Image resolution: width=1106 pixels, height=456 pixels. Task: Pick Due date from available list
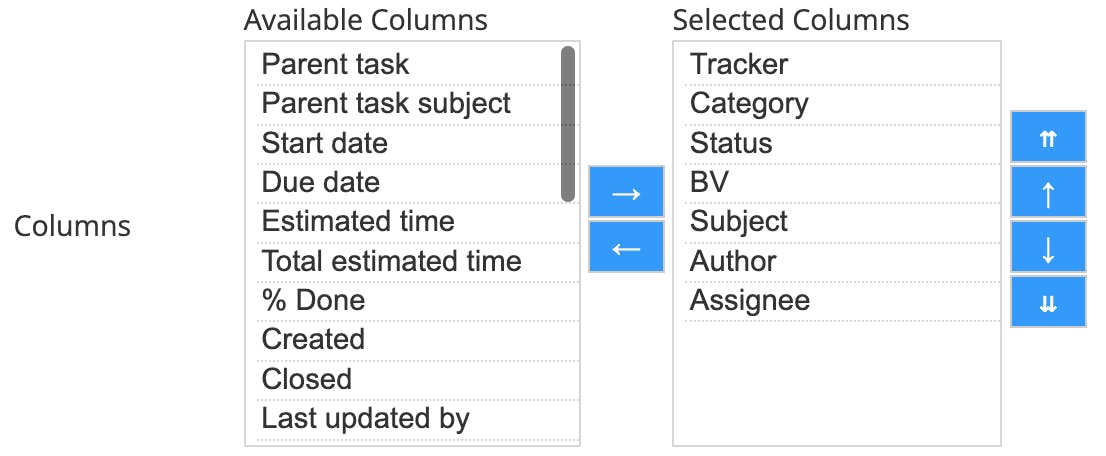(x=321, y=183)
